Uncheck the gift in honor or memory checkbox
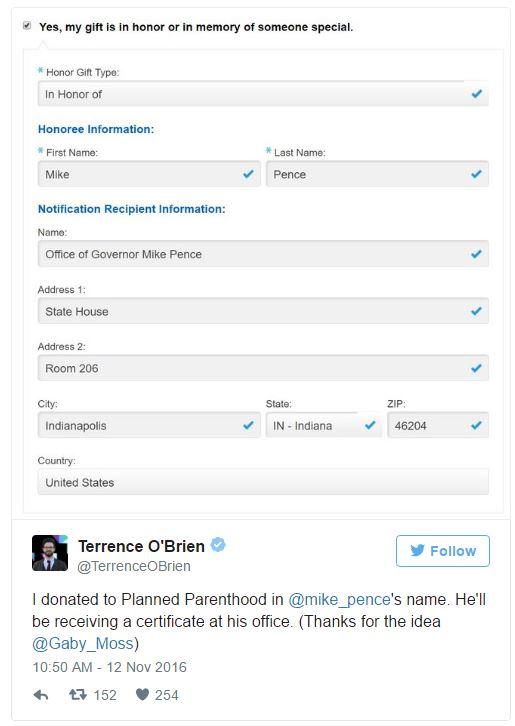 (x=27, y=25)
